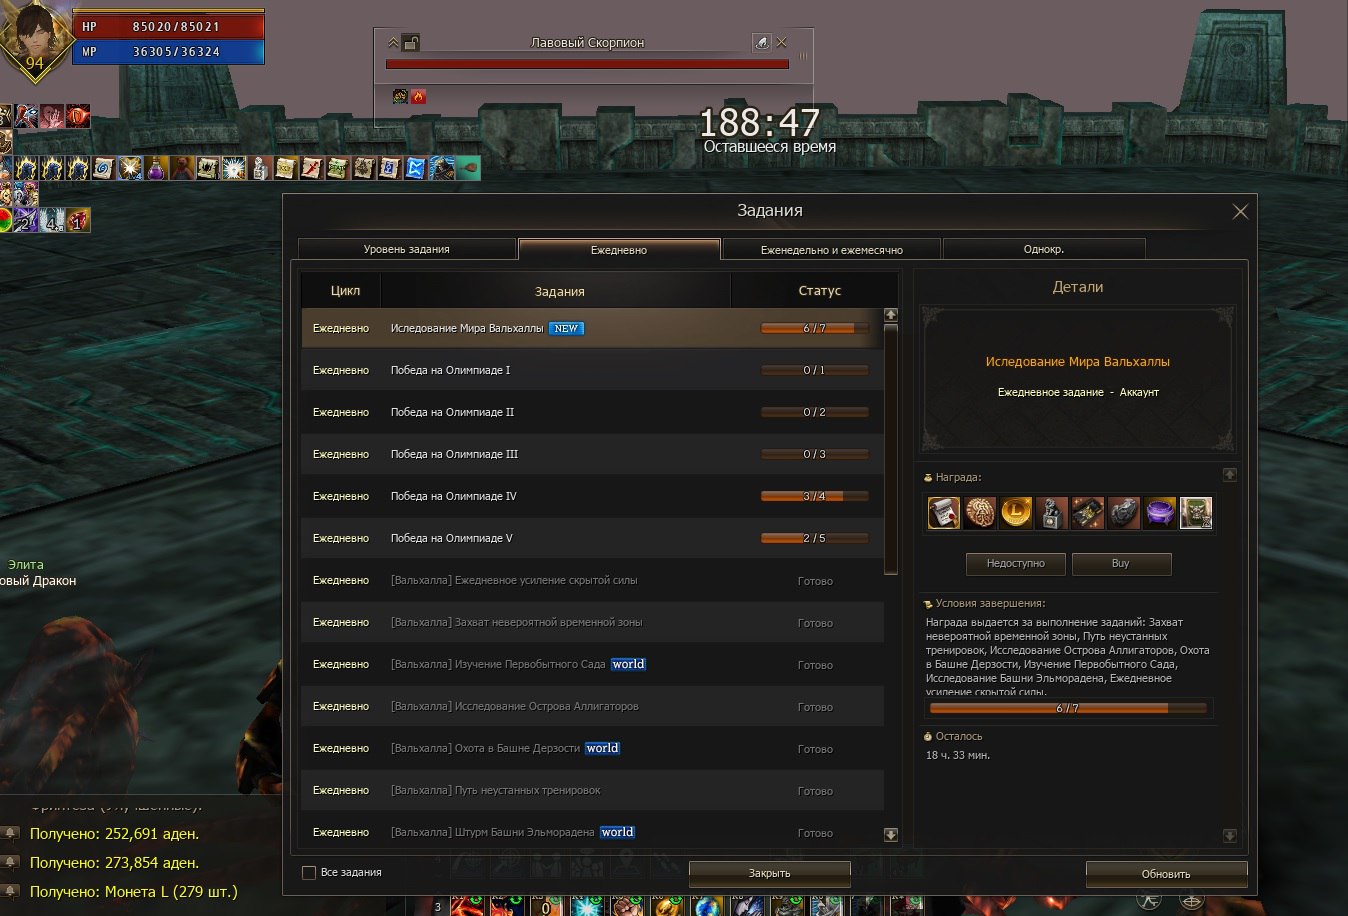Click 'Закрыть' to dismiss quest window
1348x916 pixels.
(x=769, y=873)
